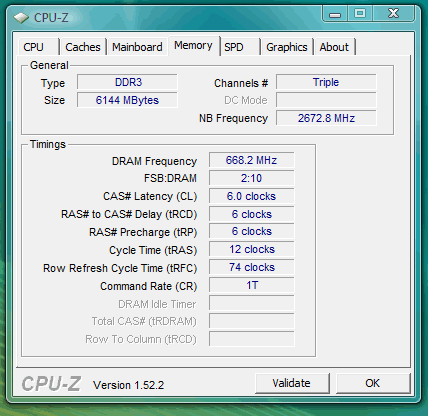Image resolution: width=428 pixels, height=416 pixels.
Task: Click the empty DC Mode field
Action: [326, 100]
